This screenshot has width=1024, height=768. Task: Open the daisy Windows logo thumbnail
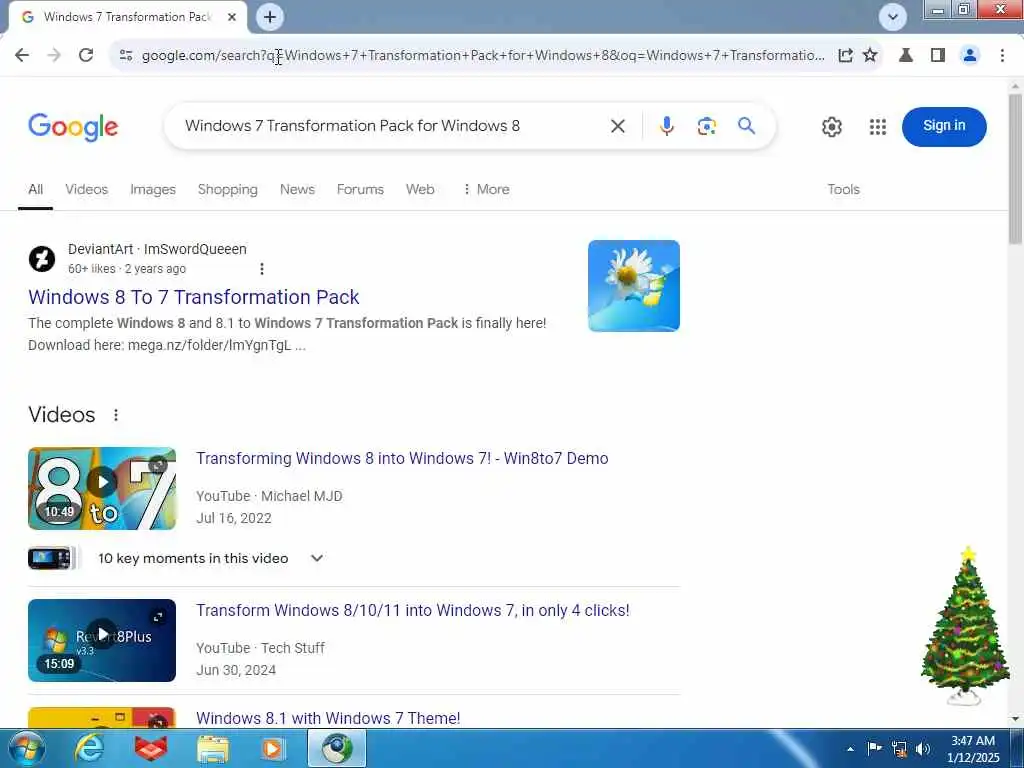point(633,285)
